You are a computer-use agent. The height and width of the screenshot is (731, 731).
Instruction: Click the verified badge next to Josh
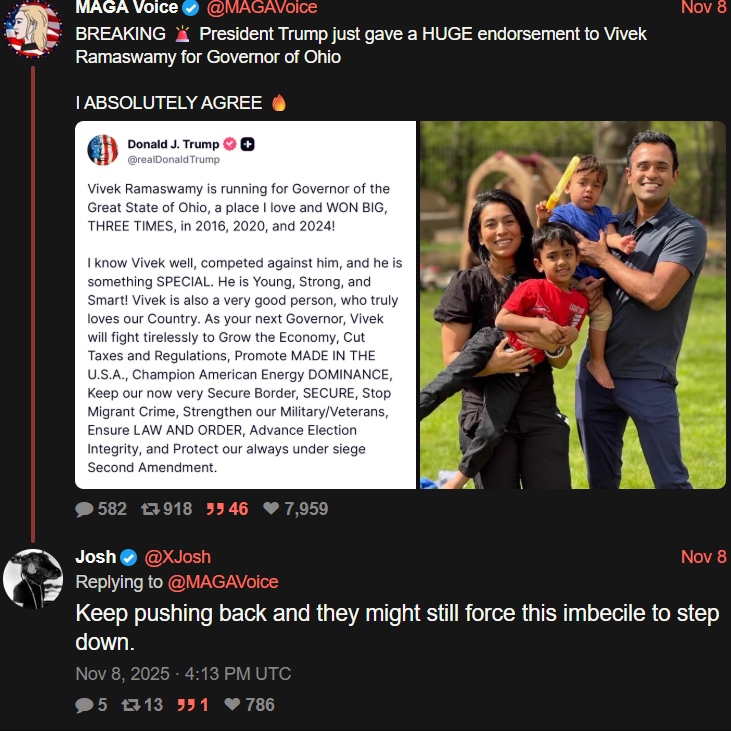129,557
